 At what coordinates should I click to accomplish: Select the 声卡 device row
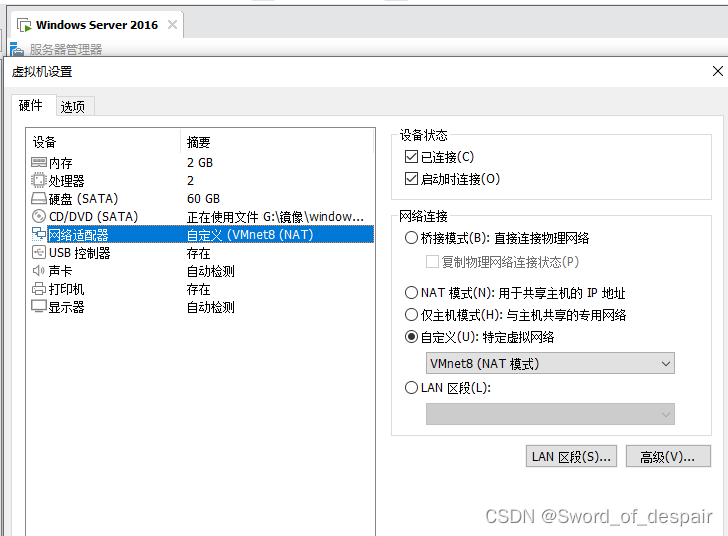pos(202,271)
